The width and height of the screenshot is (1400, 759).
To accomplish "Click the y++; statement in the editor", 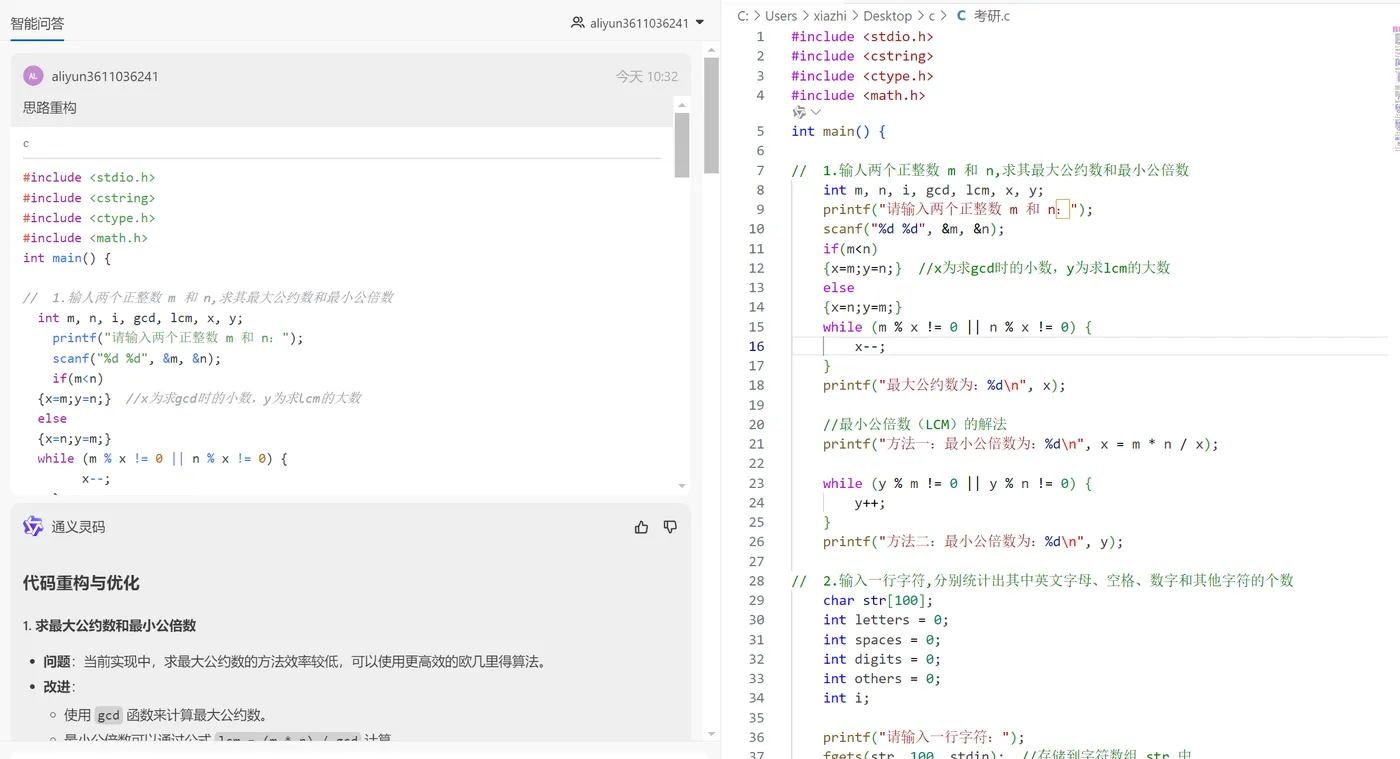I will 870,502.
